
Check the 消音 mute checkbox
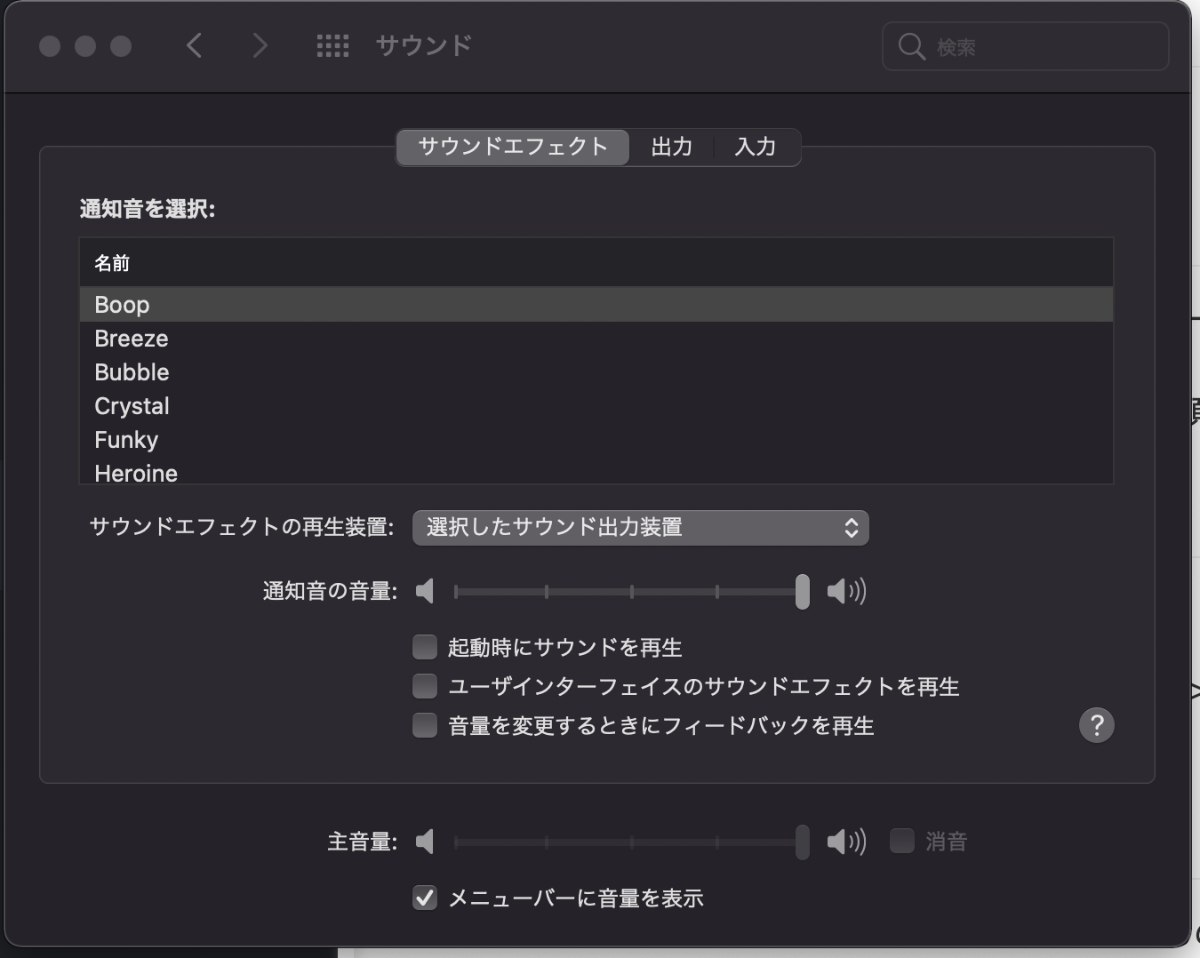coord(902,841)
